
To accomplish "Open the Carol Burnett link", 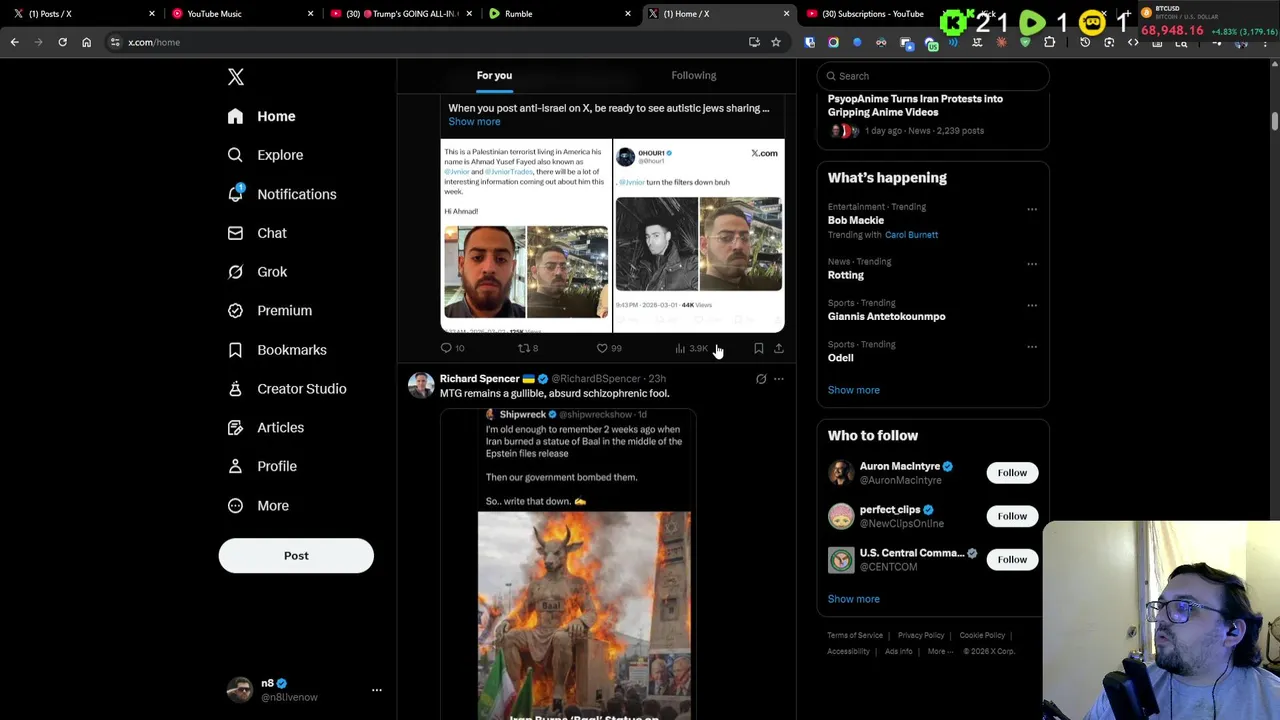I will pyautogui.click(x=911, y=235).
